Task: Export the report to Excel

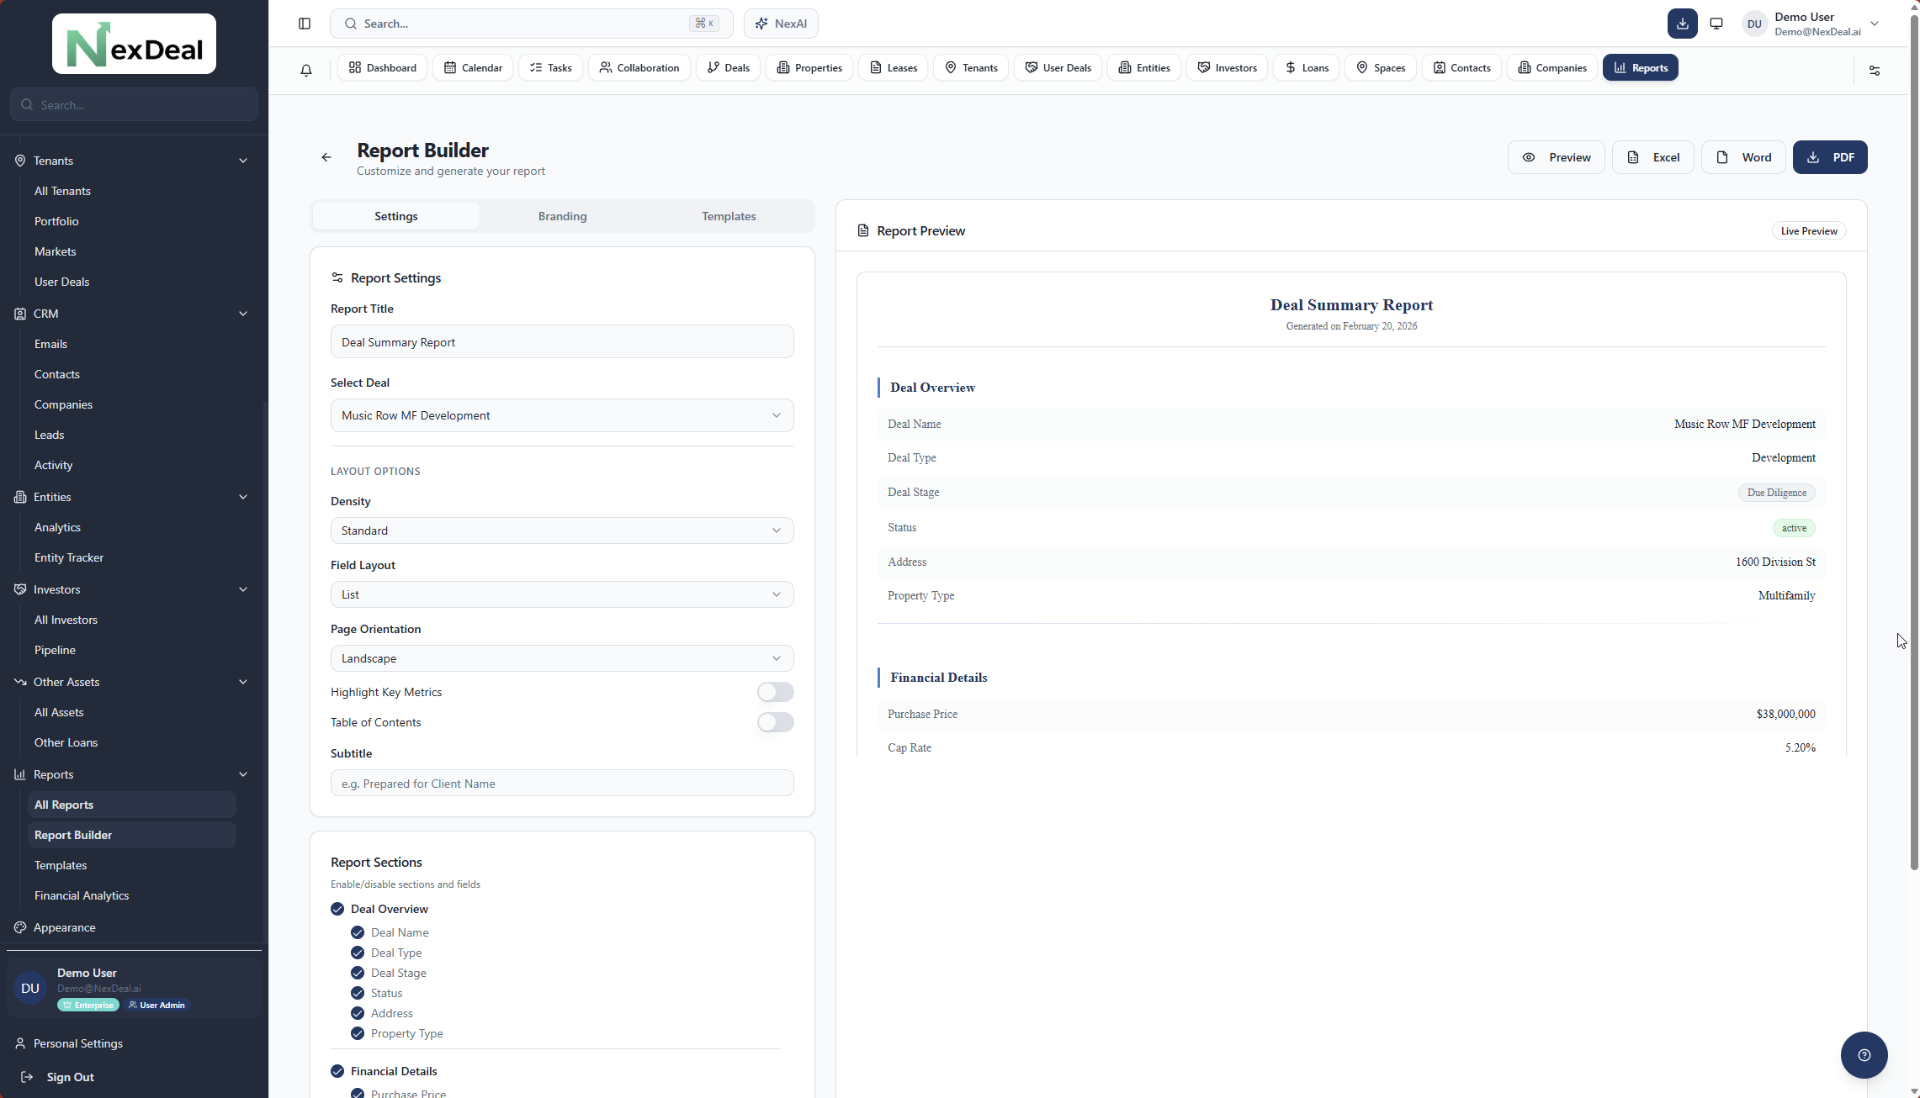Action: (x=1653, y=157)
